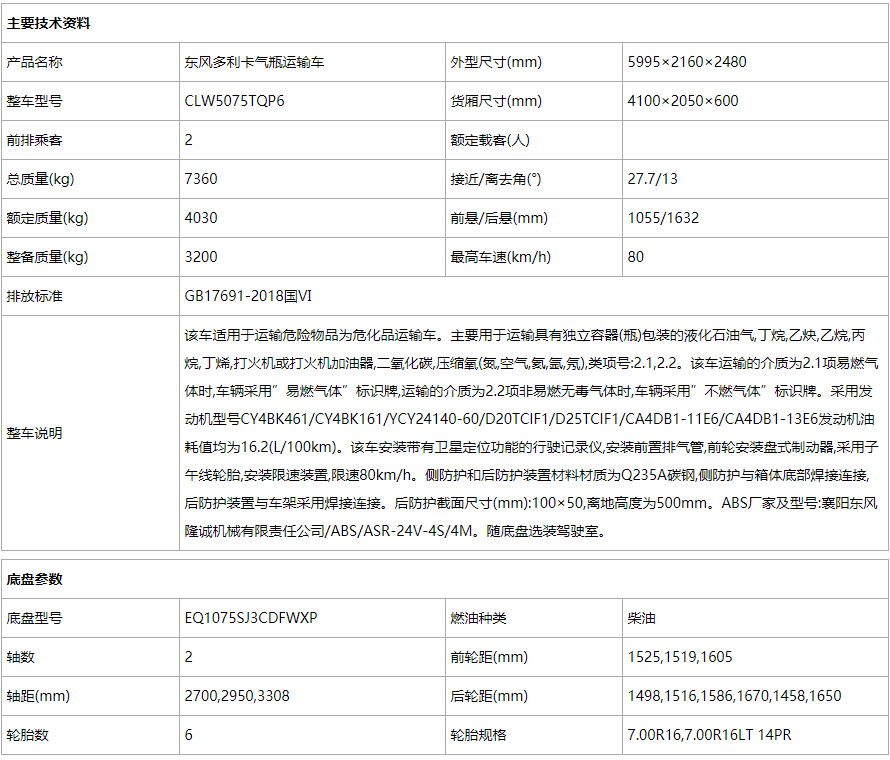
Task: Select the 最高车速(km/h) label
Action: click(501, 257)
